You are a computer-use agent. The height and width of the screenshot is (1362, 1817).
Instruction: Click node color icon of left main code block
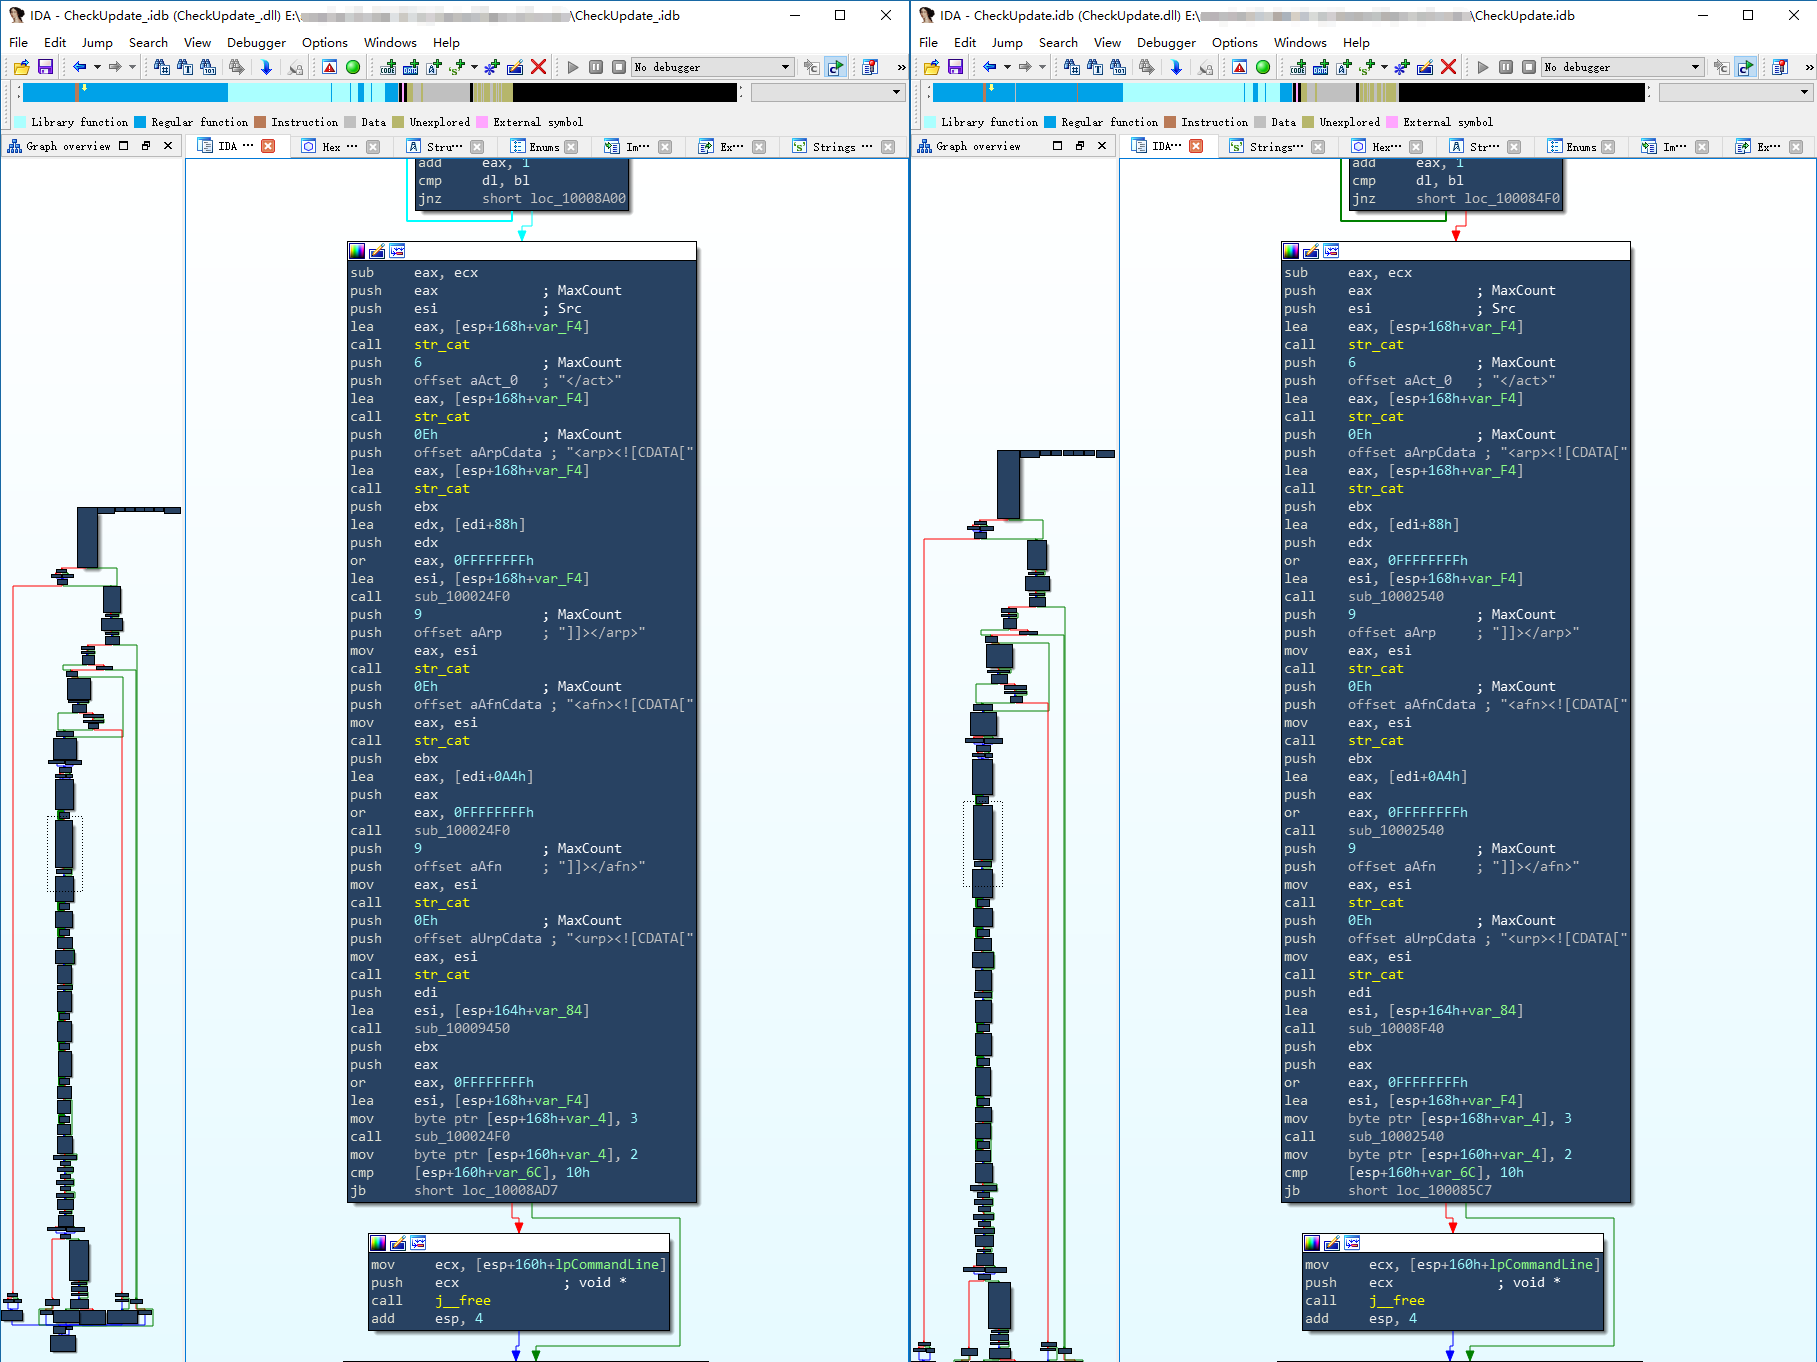click(x=357, y=251)
